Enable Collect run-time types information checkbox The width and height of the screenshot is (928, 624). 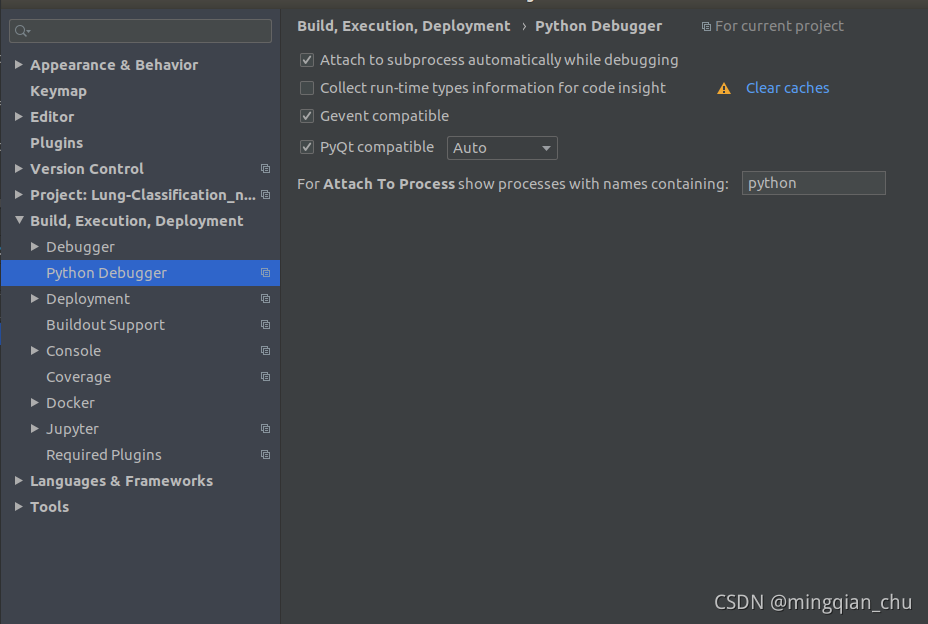tap(306, 88)
